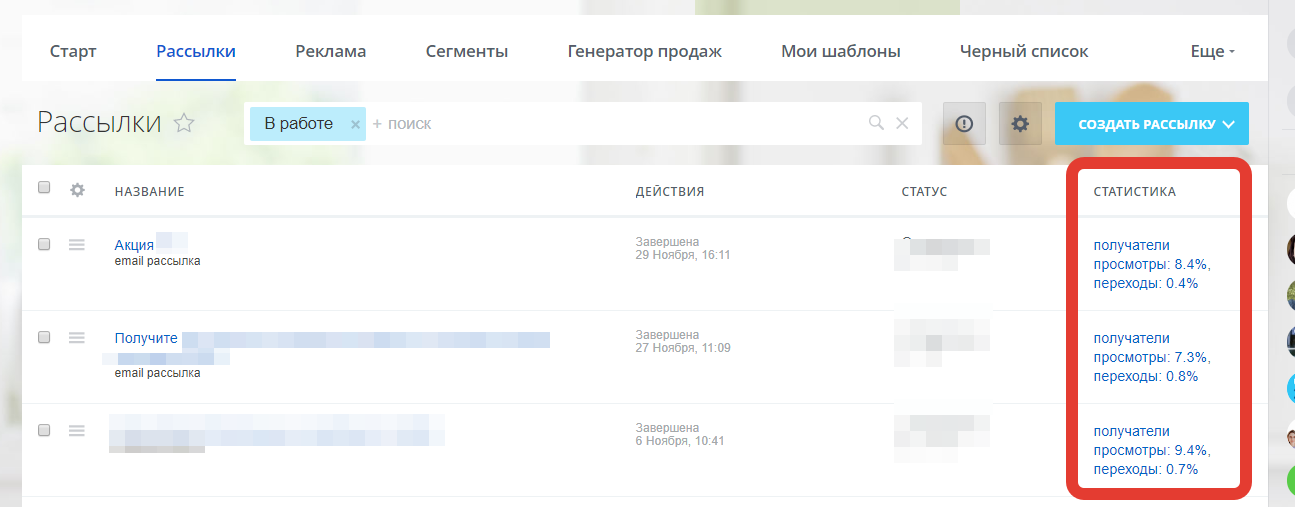This screenshot has width=1295, height=507.
Task: Expand the Создать рассылку dropdown arrow
Action: click(1229, 124)
